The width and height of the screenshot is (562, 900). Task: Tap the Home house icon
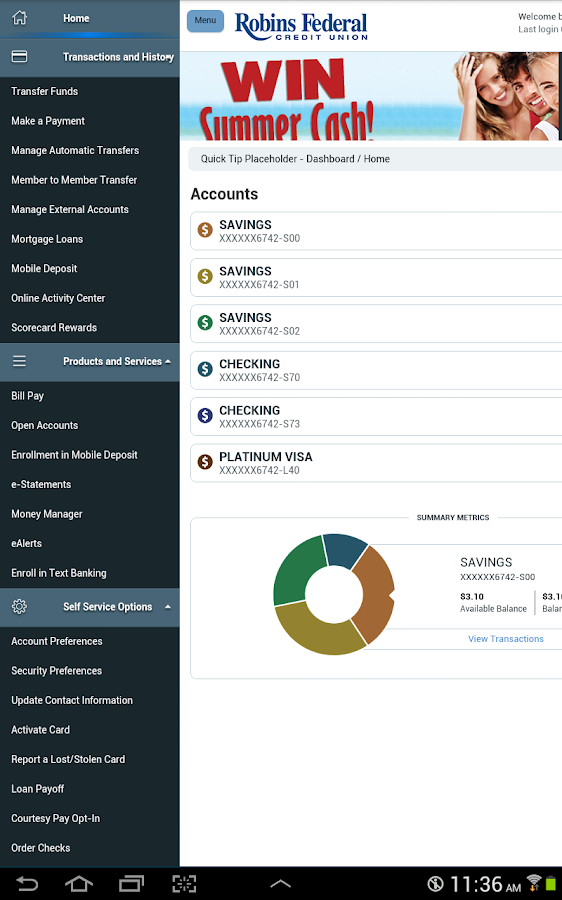(x=20, y=18)
